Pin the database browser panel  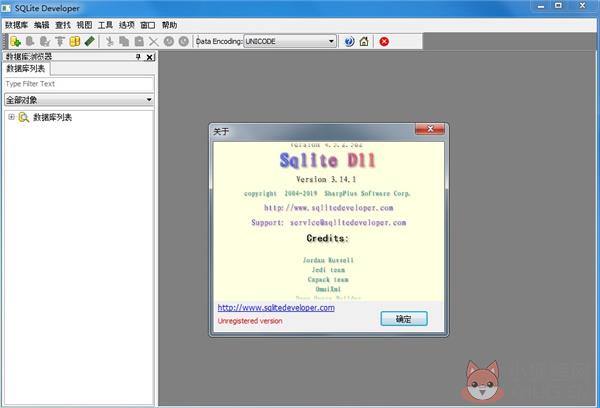click(x=138, y=57)
